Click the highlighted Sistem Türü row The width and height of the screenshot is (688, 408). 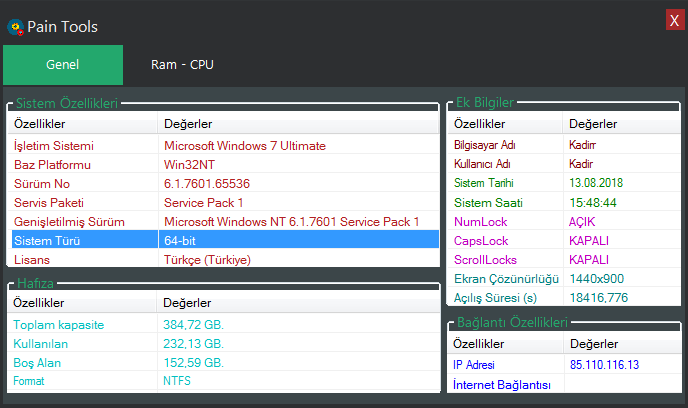(x=223, y=240)
